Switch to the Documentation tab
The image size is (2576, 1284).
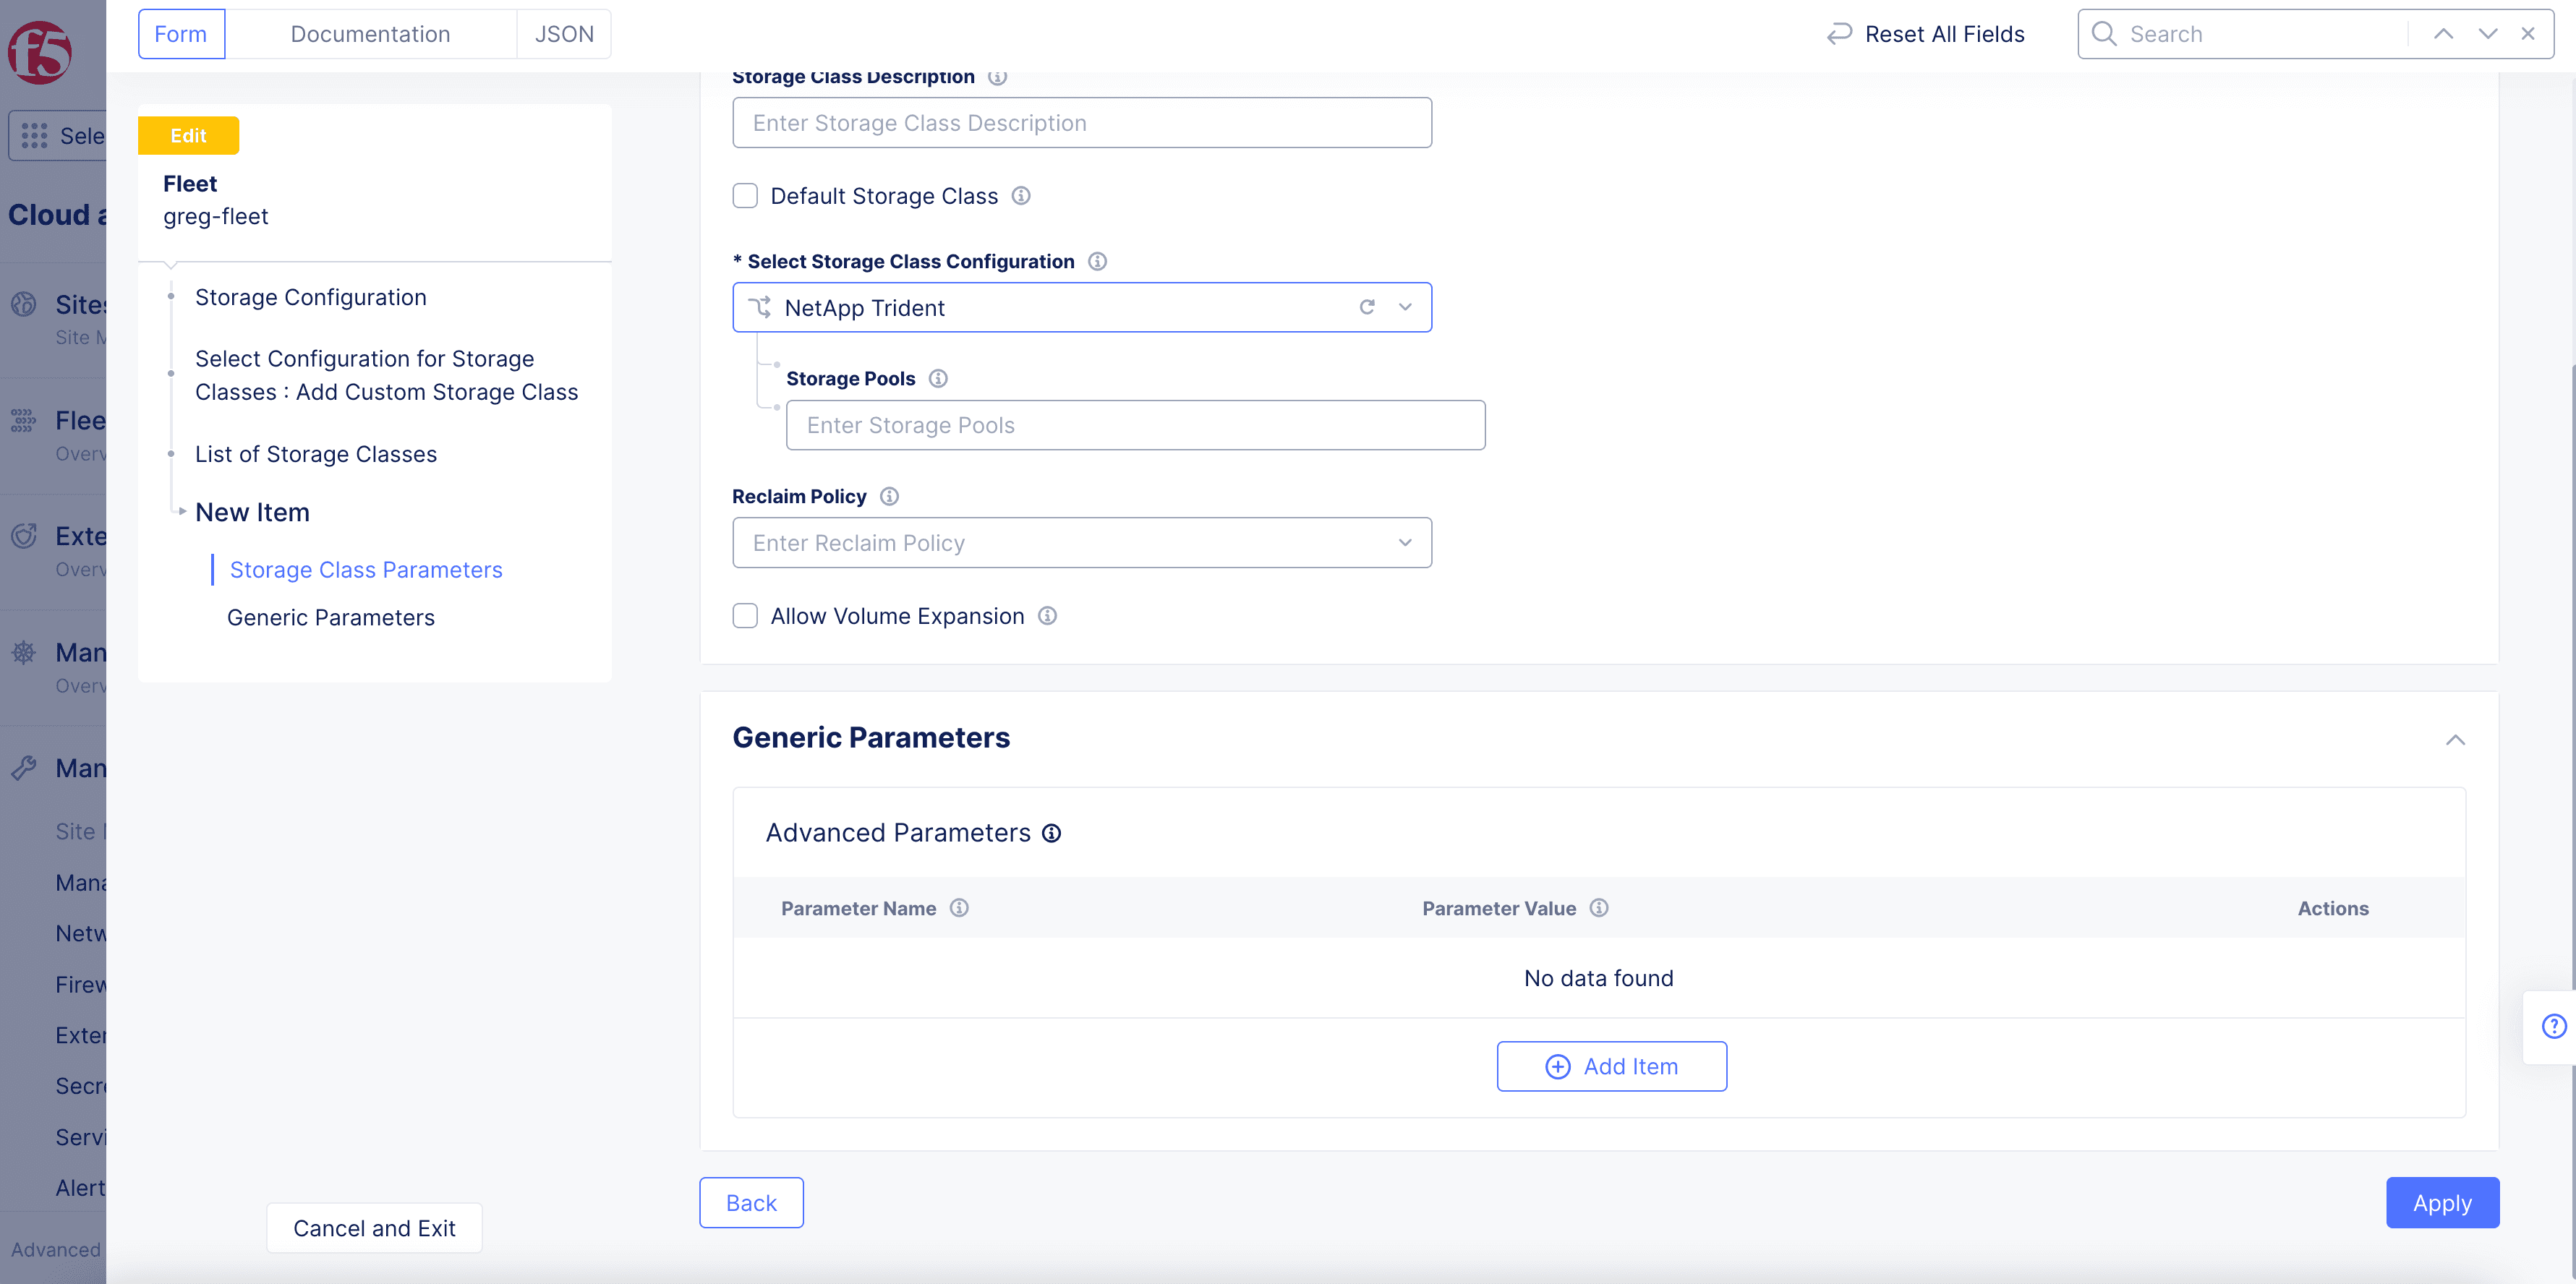coord(370,33)
